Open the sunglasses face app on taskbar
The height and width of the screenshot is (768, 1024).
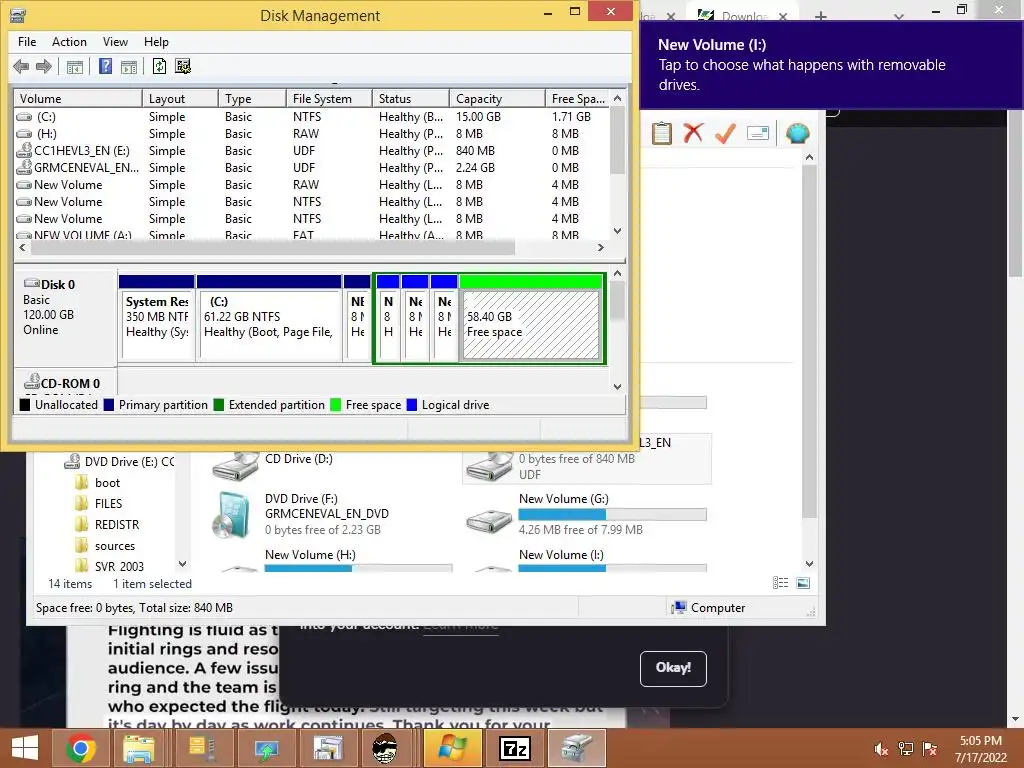pos(385,748)
